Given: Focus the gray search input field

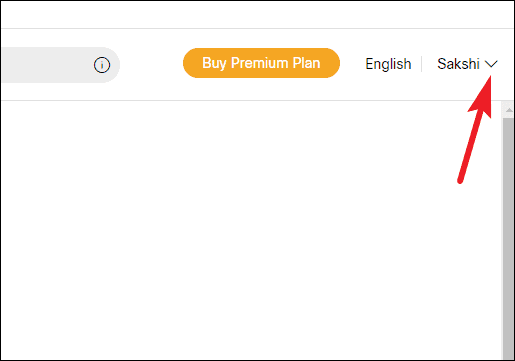Looking at the screenshot, I should tap(60, 65).
